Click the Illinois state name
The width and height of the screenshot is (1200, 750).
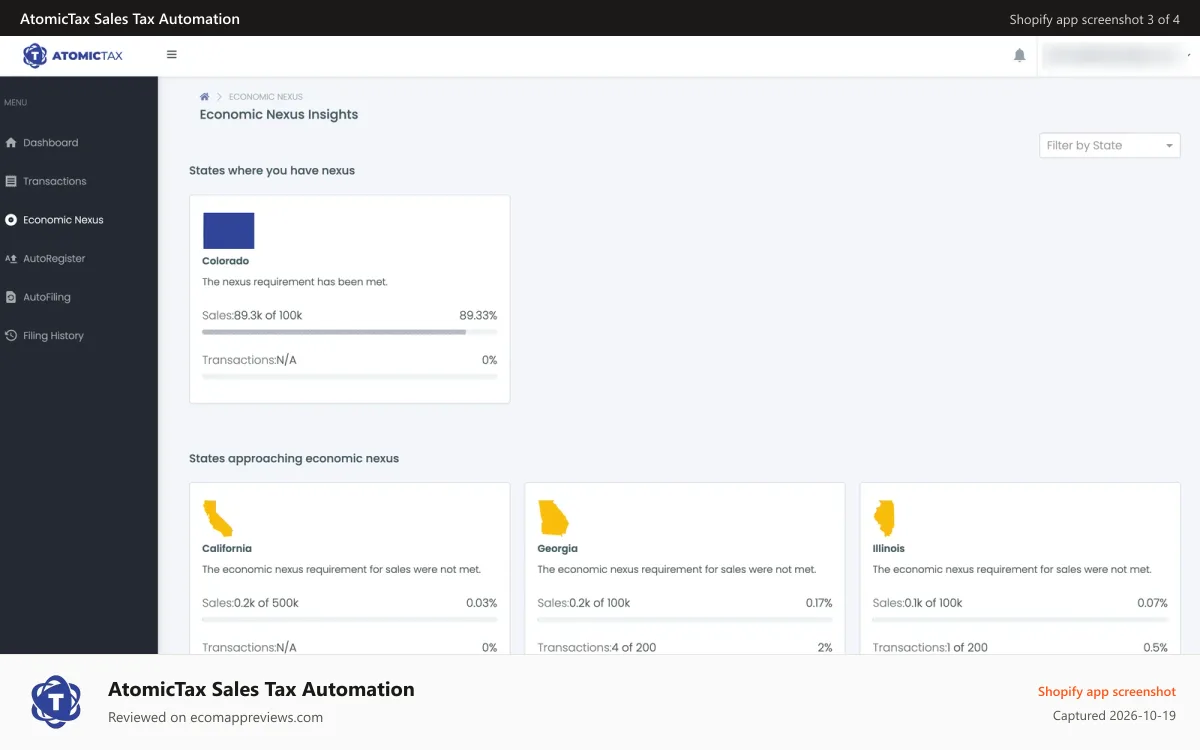coord(889,549)
